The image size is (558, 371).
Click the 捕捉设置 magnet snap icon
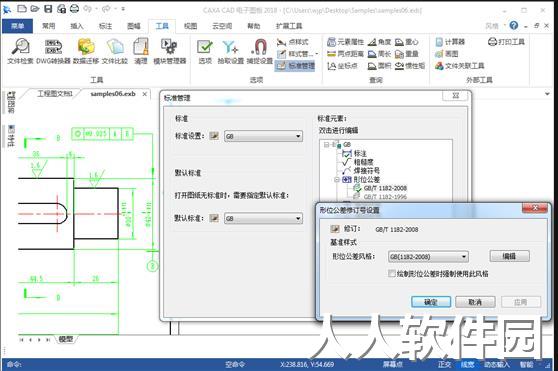tap(259, 51)
